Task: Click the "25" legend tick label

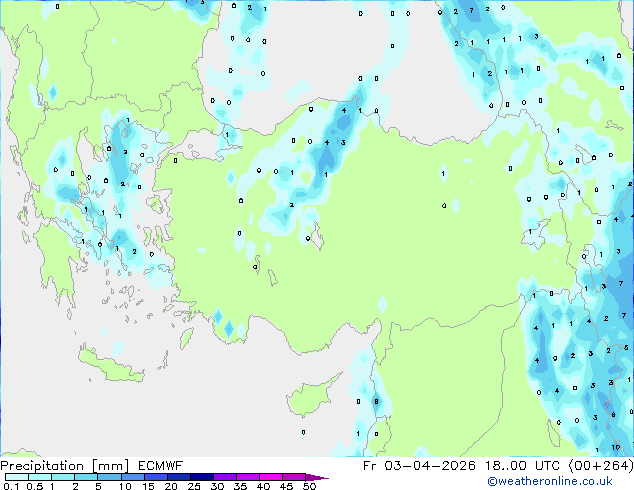Action: point(194,486)
